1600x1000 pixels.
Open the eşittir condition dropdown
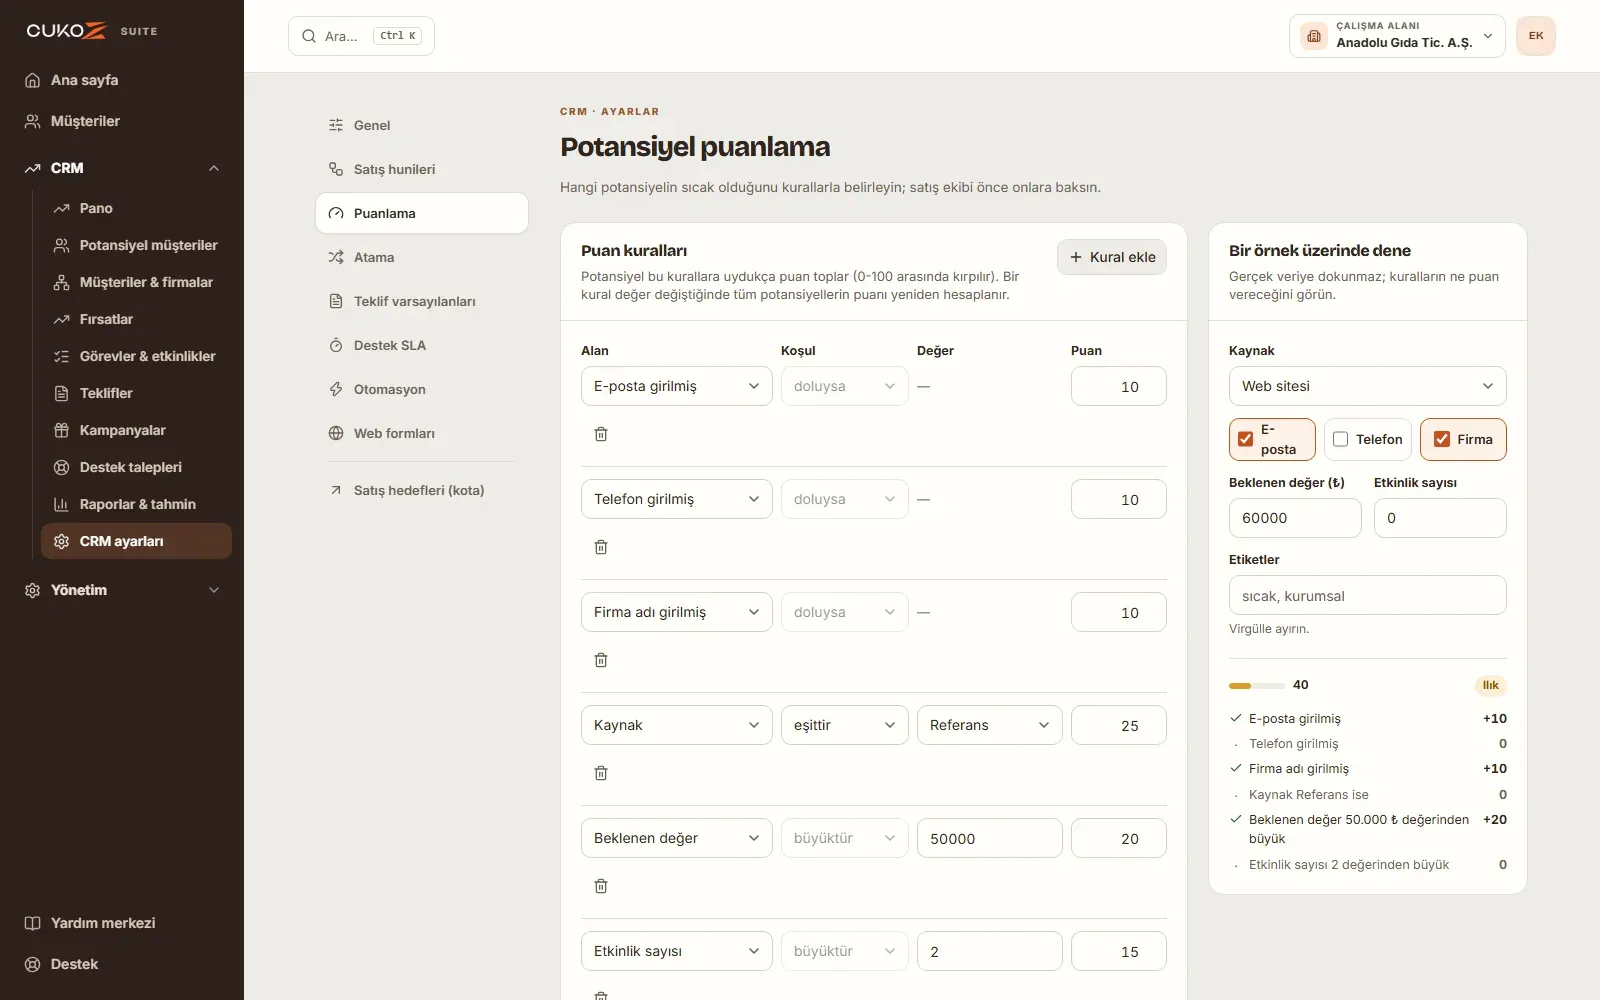pyautogui.click(x=845, y=725)
